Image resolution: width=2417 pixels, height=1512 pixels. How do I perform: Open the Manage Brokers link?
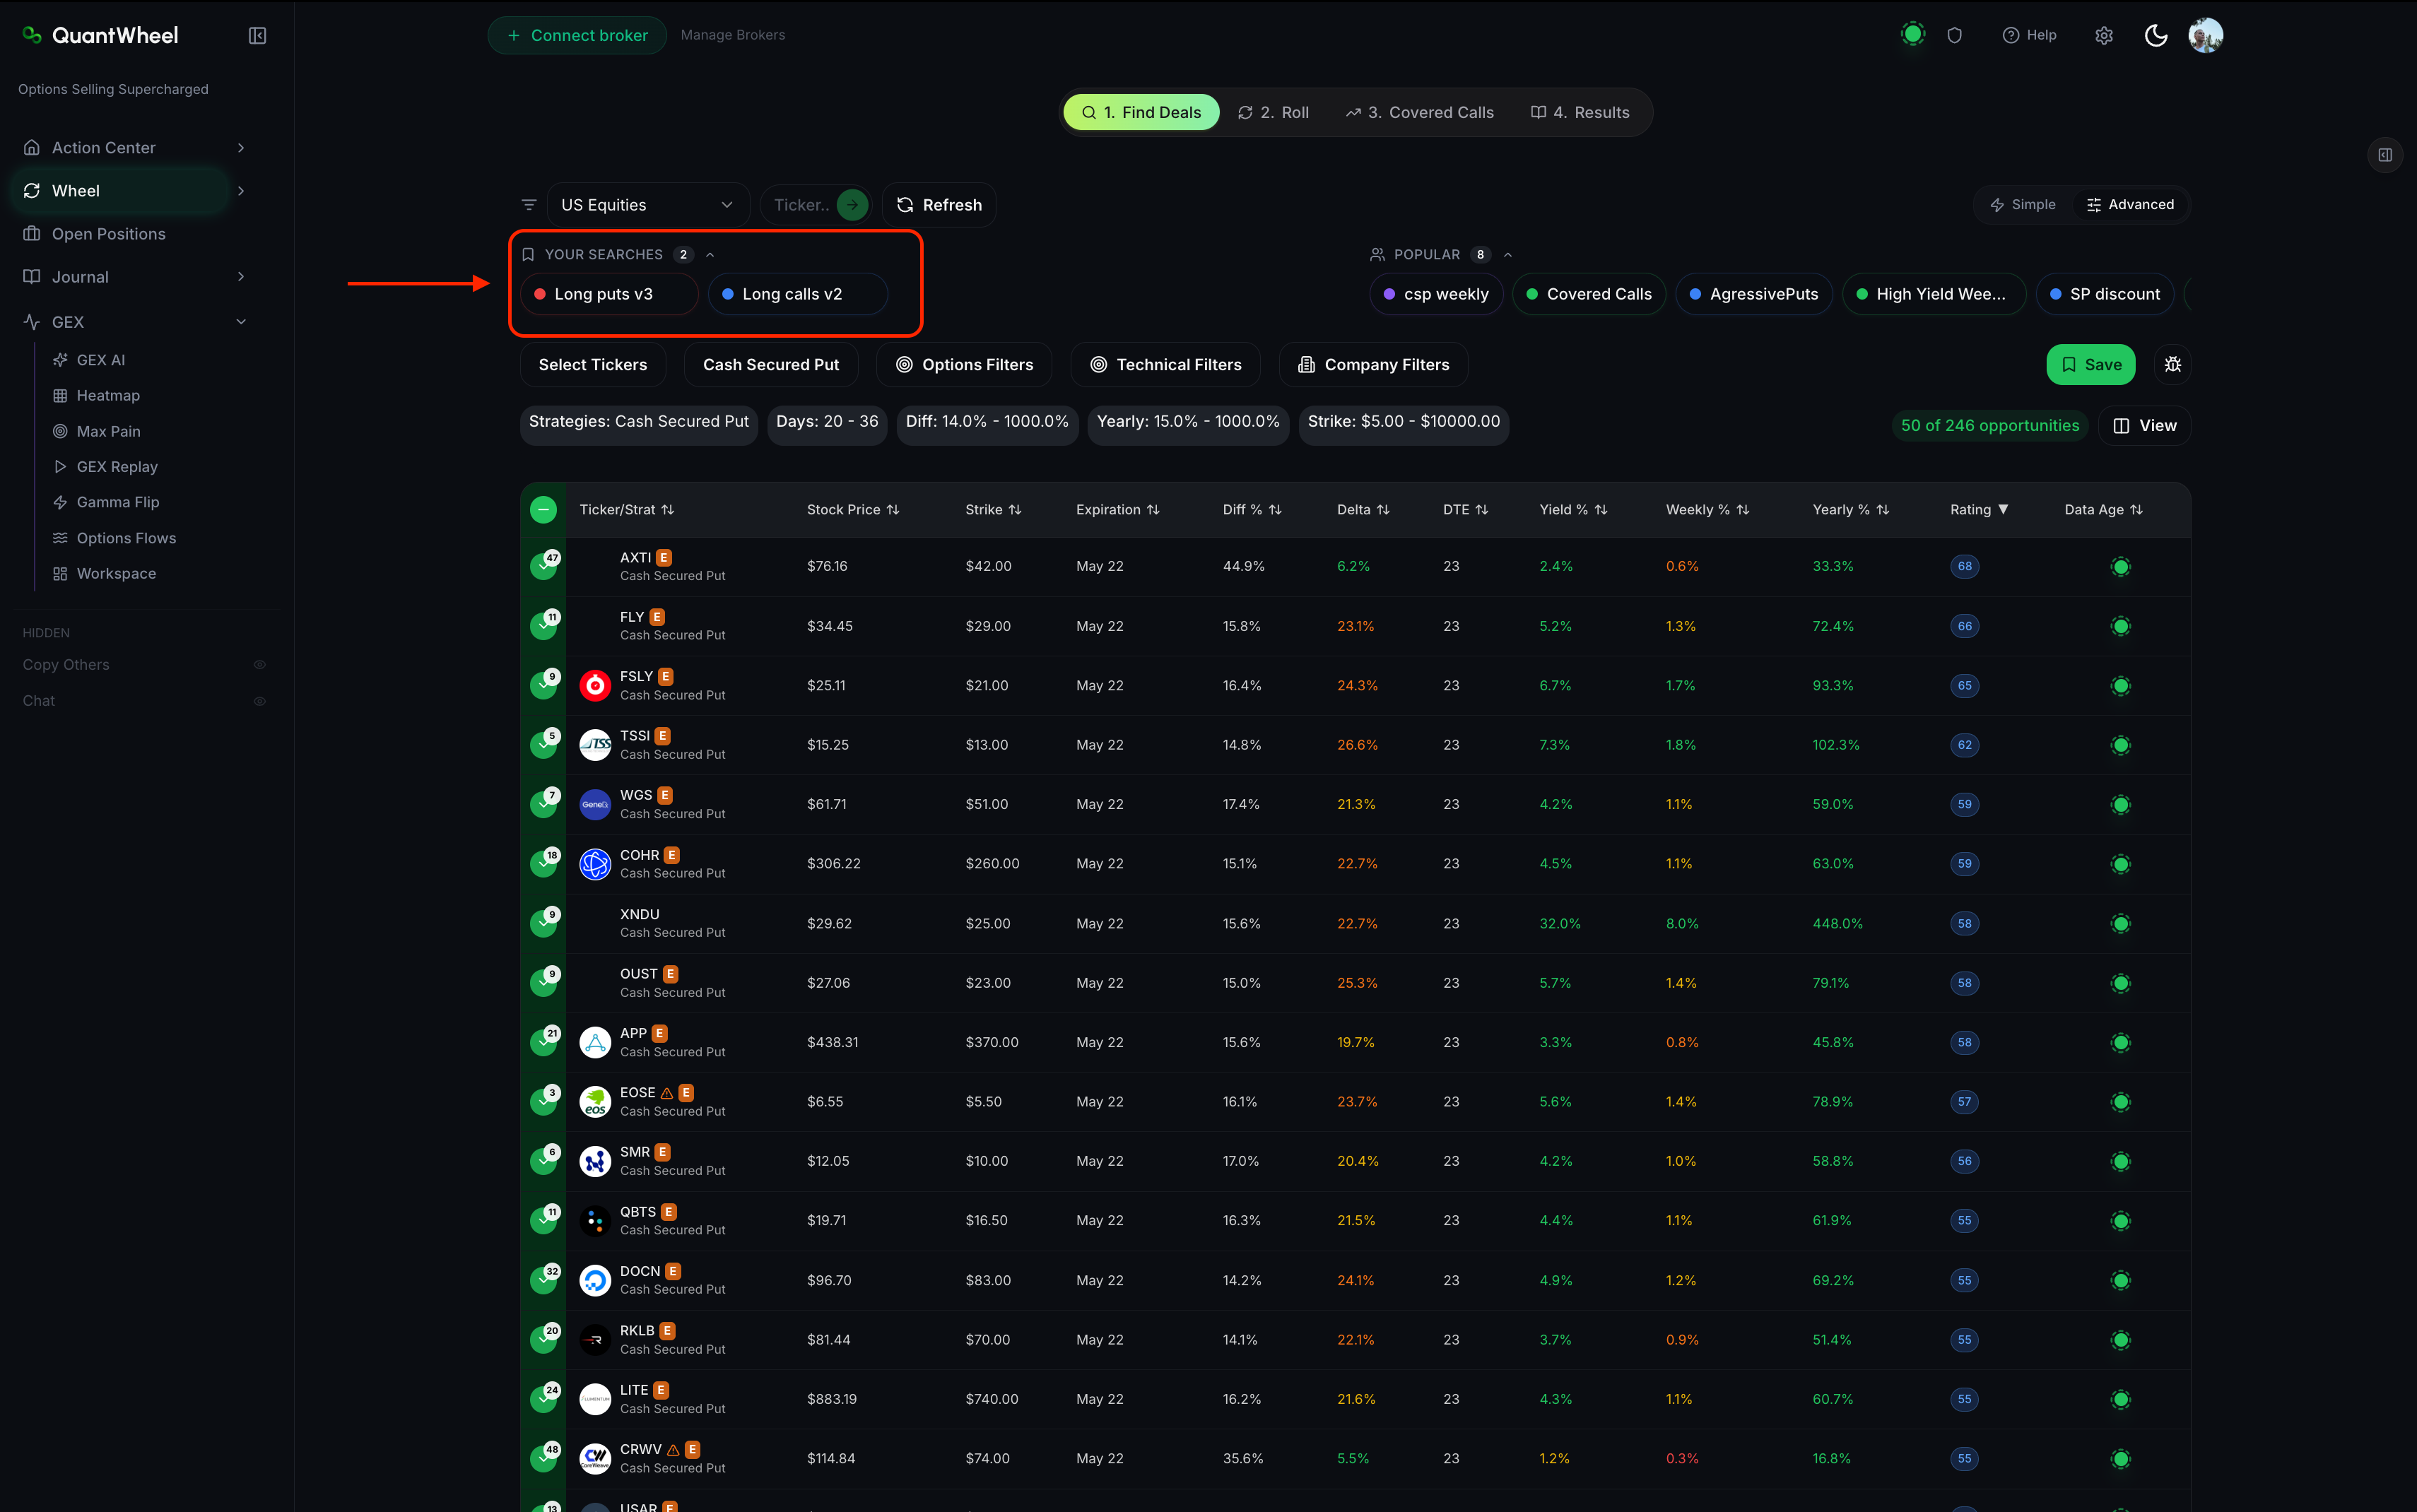click(733, 36)
